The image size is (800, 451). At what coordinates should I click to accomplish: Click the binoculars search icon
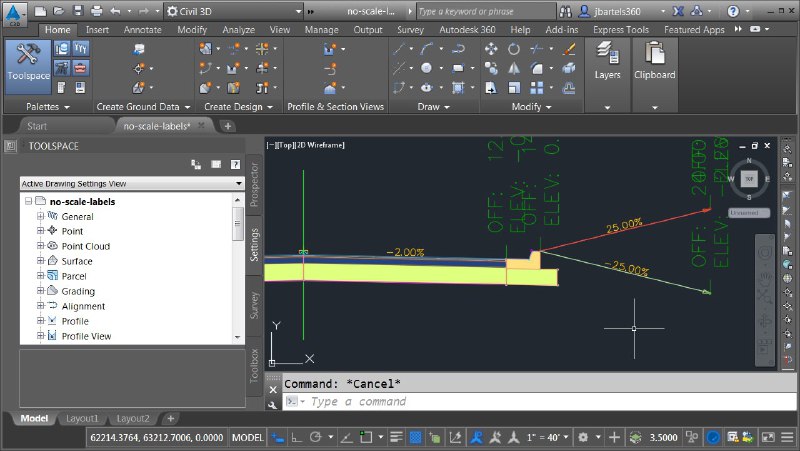[565, 11]
